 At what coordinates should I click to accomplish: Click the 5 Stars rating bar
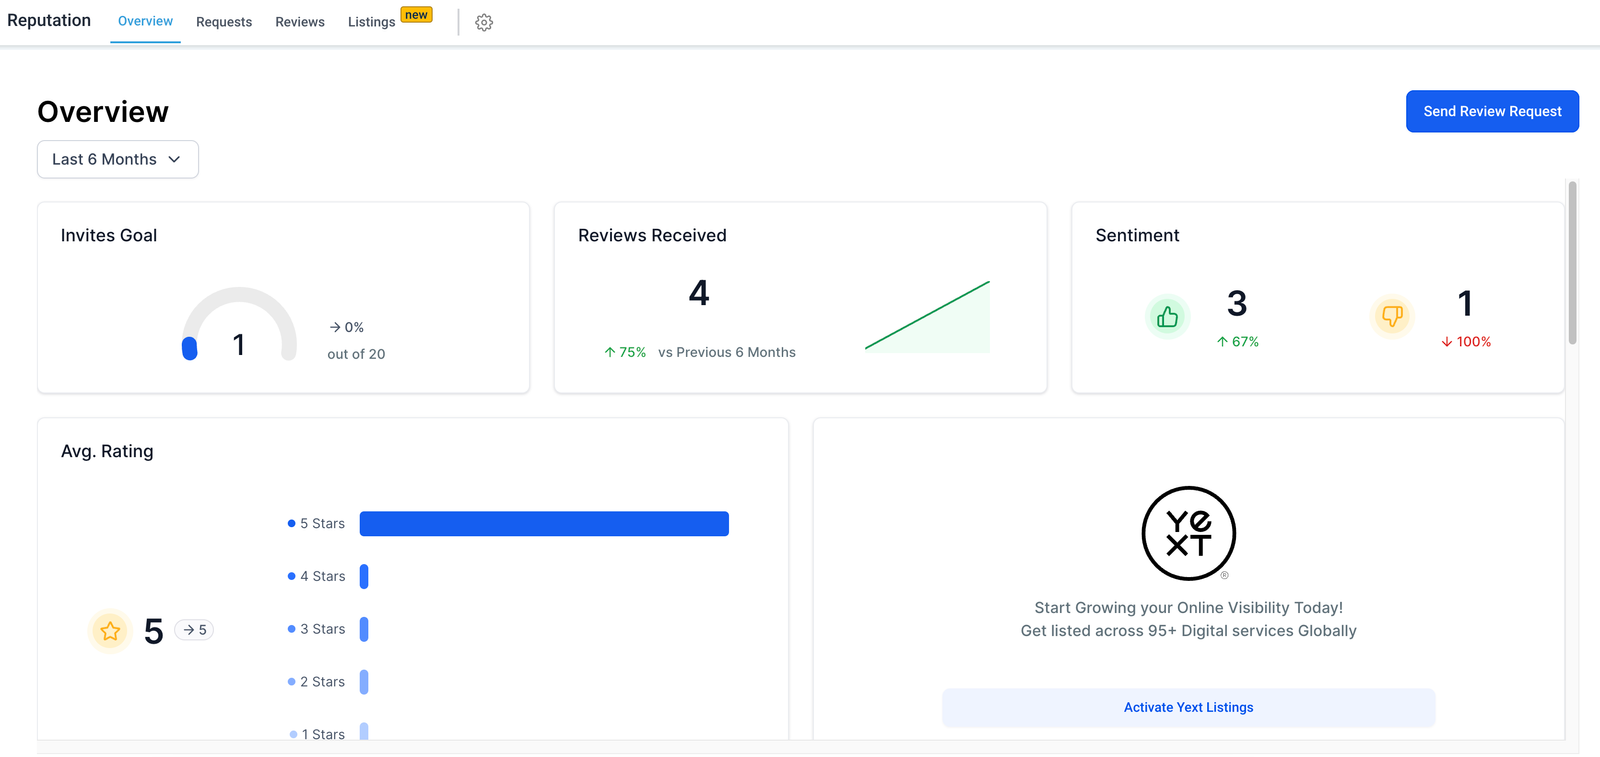(x=544, y=524)
